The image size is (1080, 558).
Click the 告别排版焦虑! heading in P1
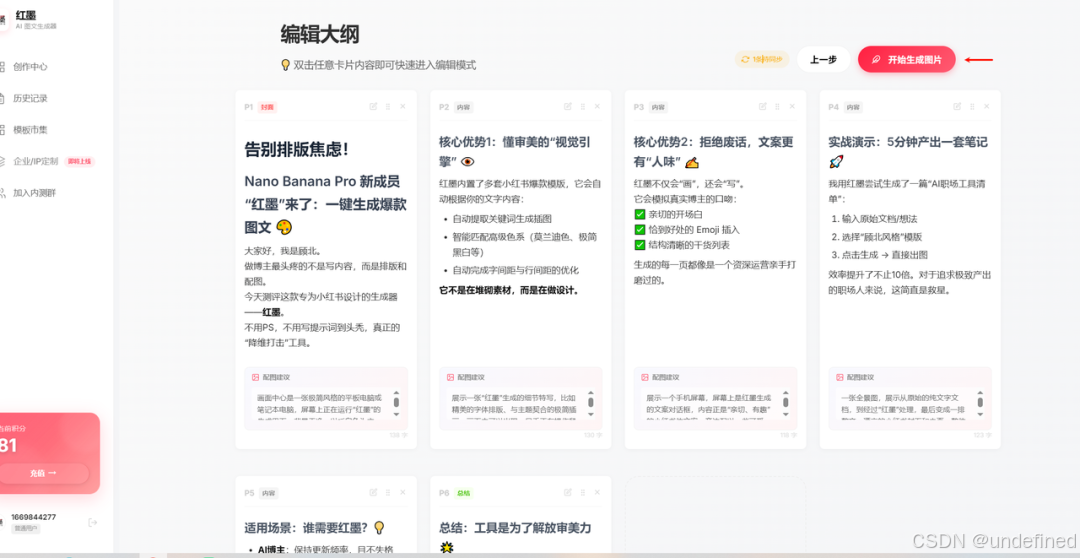[296, 149]
